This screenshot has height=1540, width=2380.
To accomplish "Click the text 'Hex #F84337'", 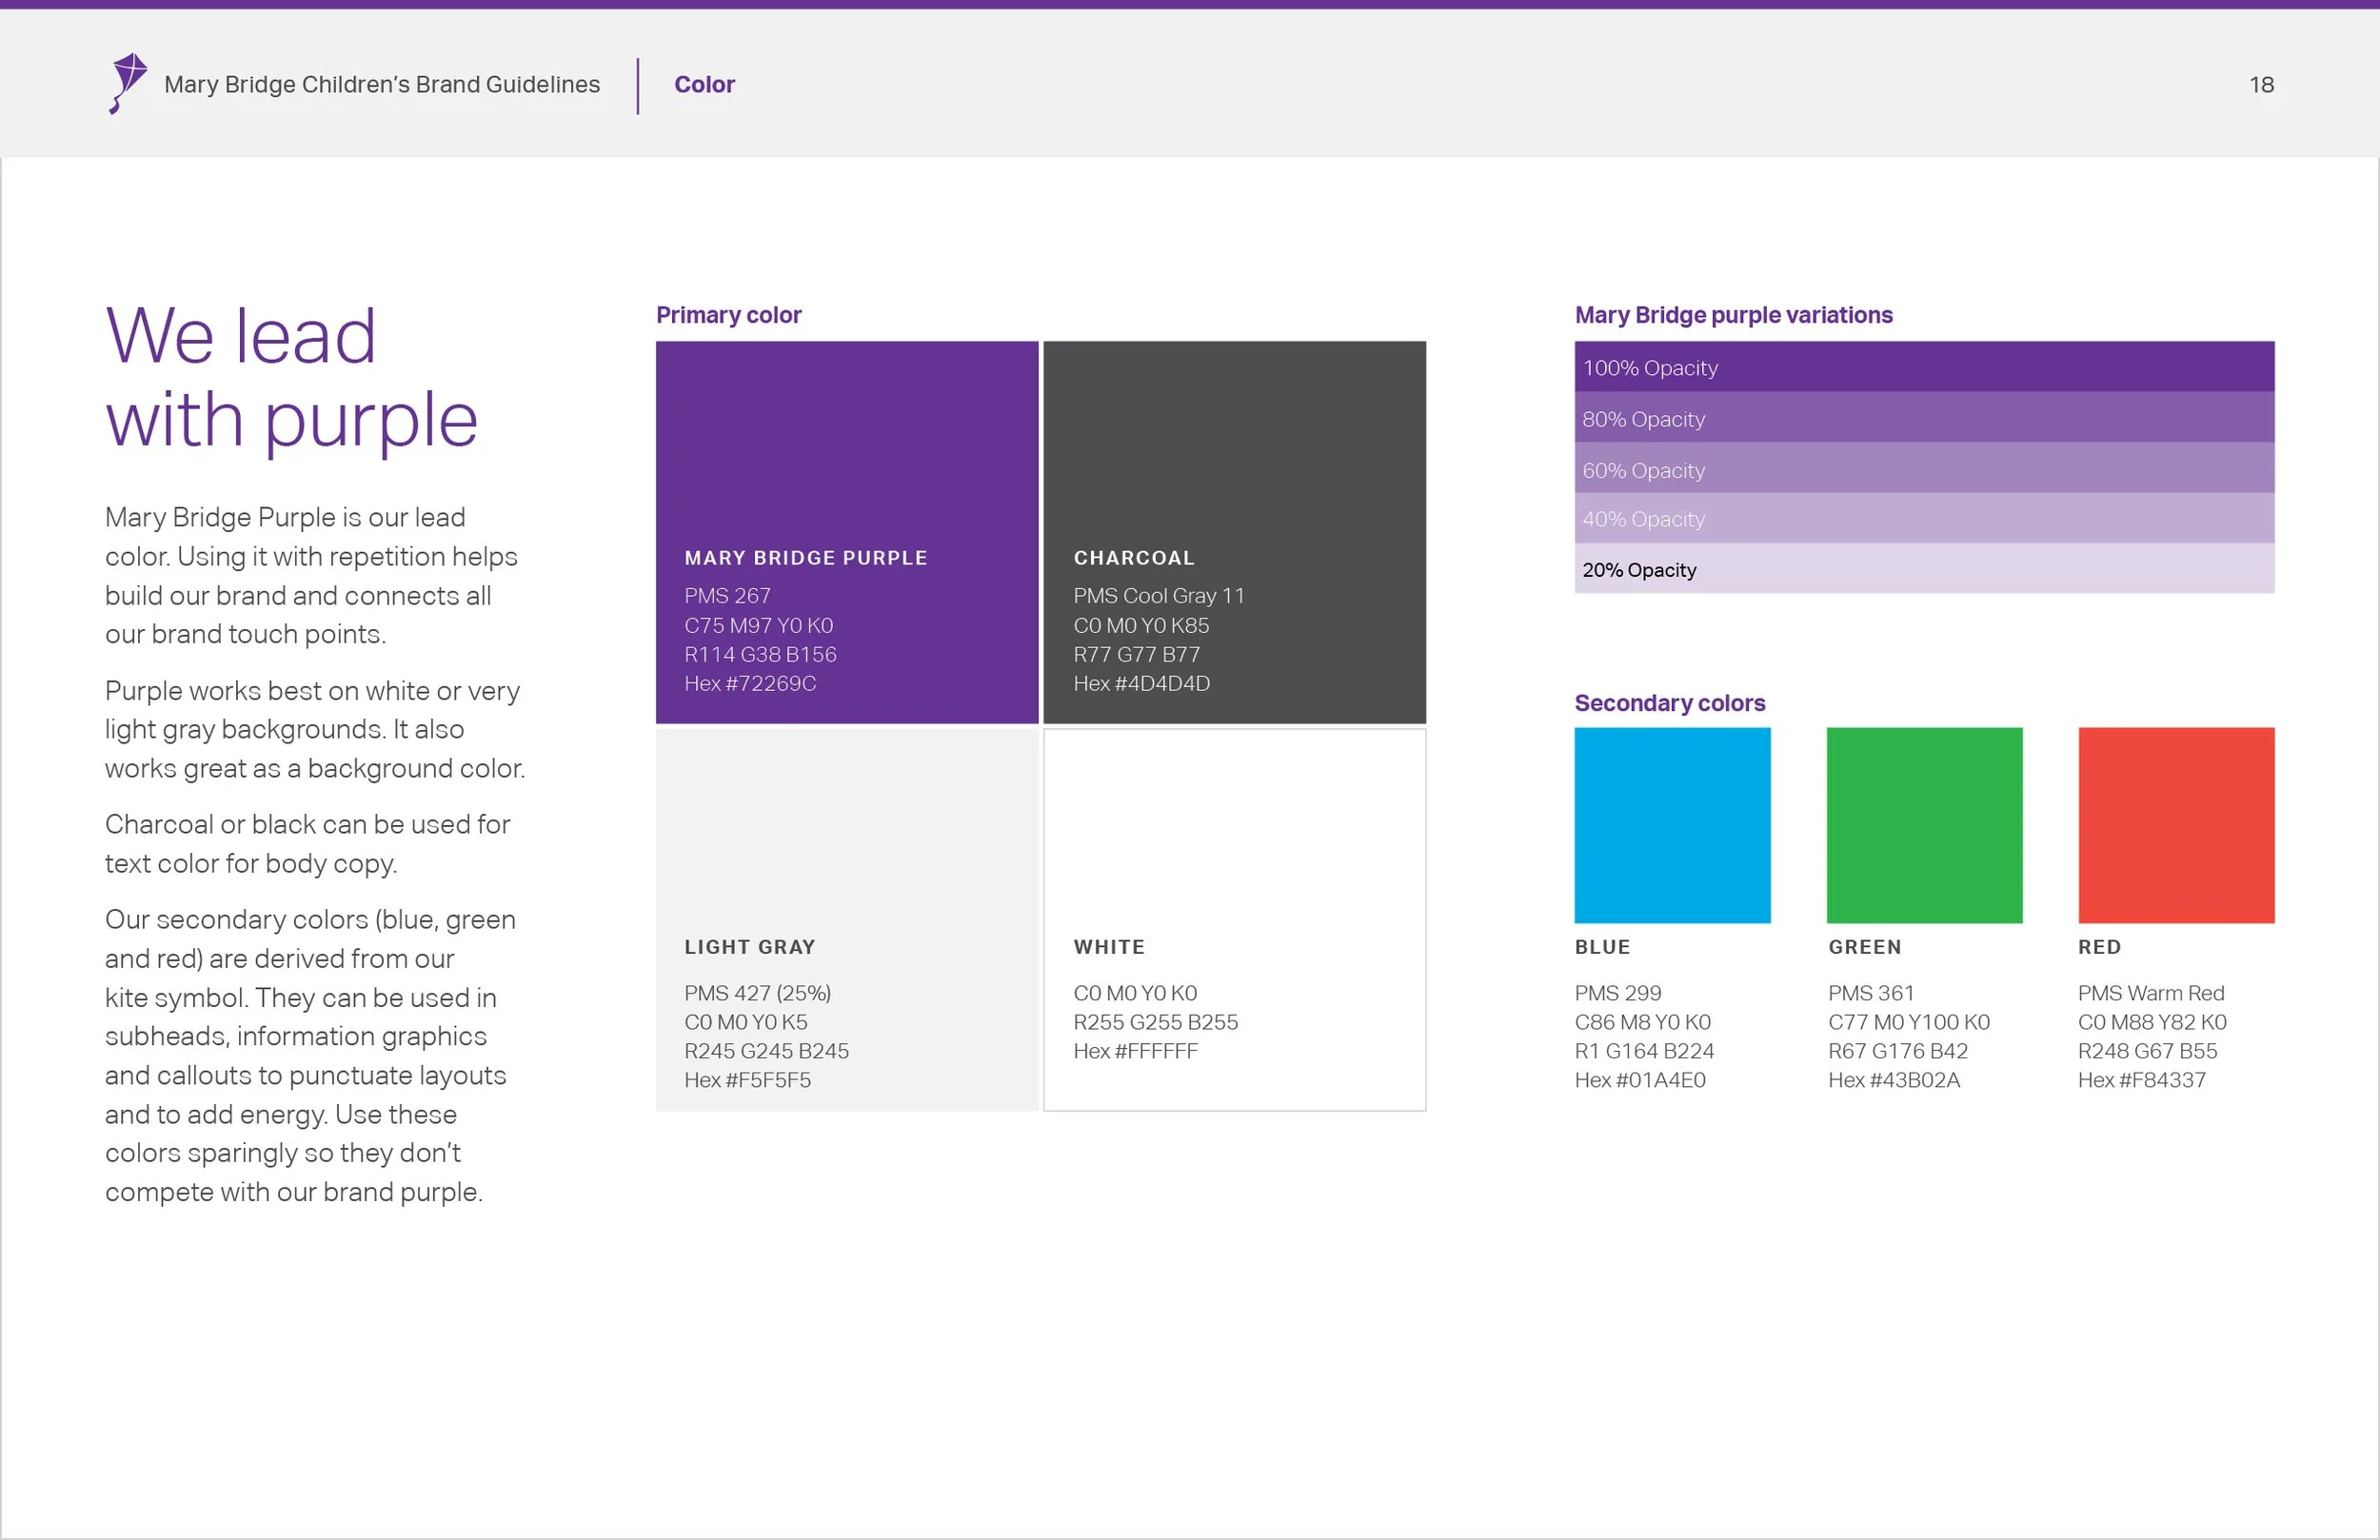I will [2141, 1080].
